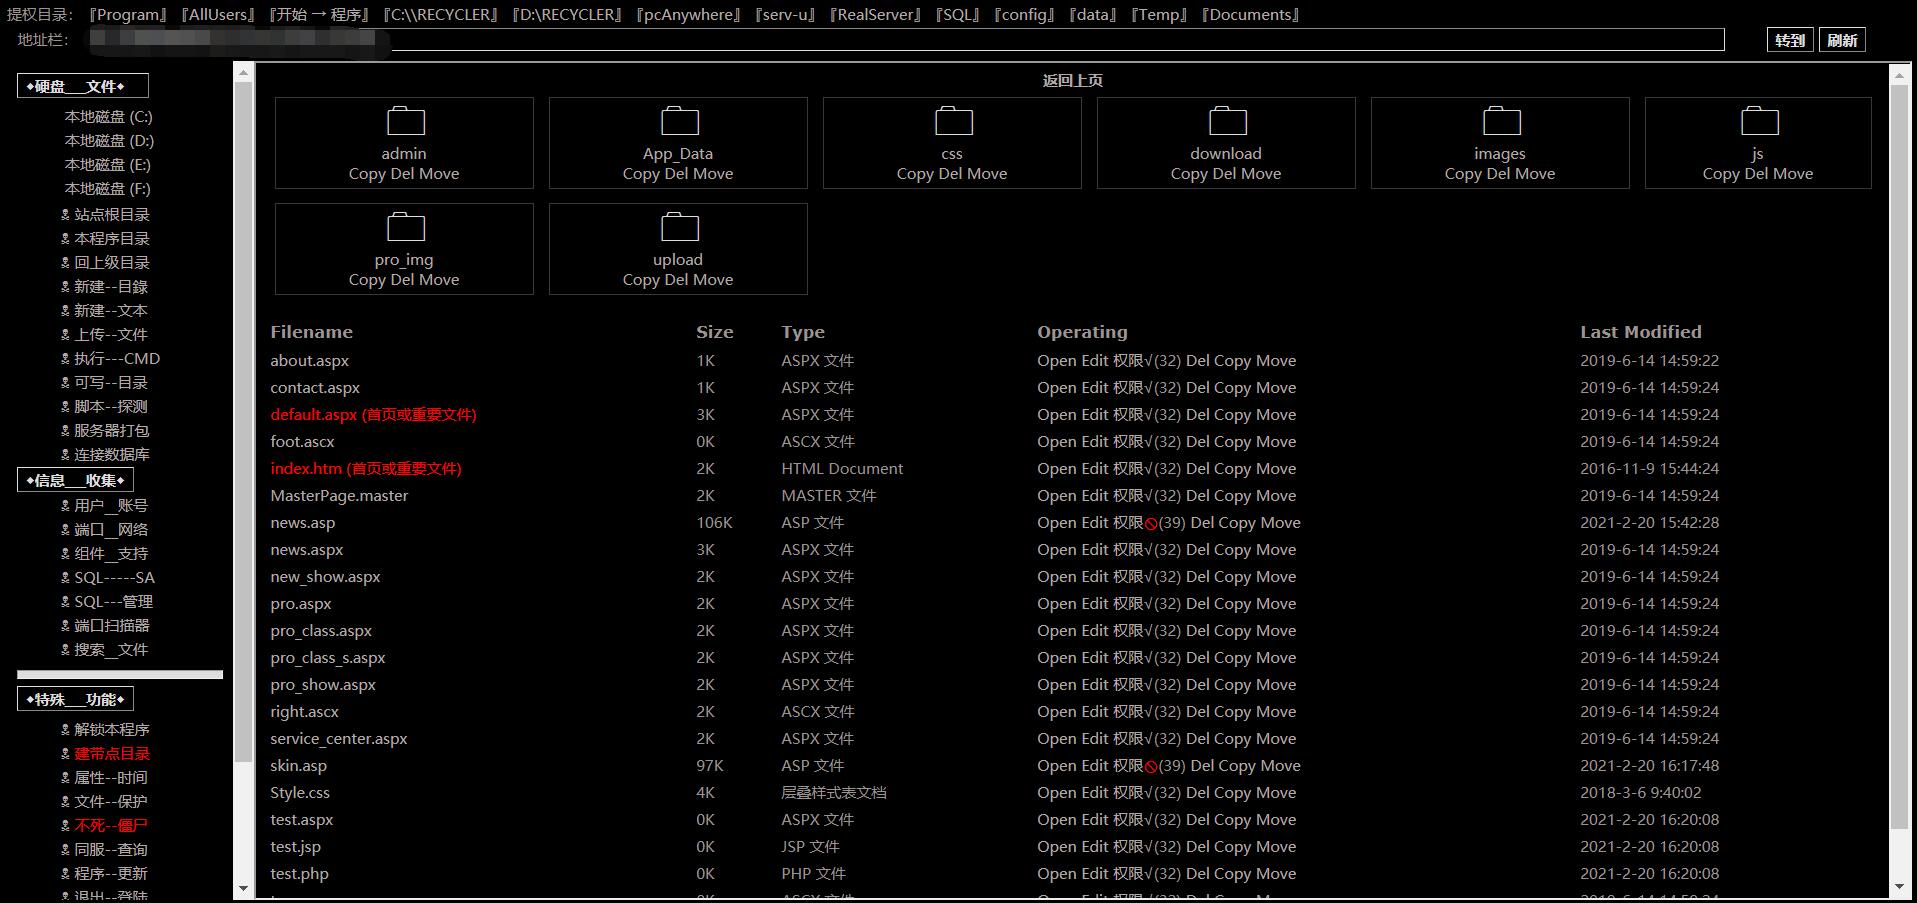Click the 返回上页 link
The width and height of the screenshot is (1917, 903).
[x=1072, y=80]
